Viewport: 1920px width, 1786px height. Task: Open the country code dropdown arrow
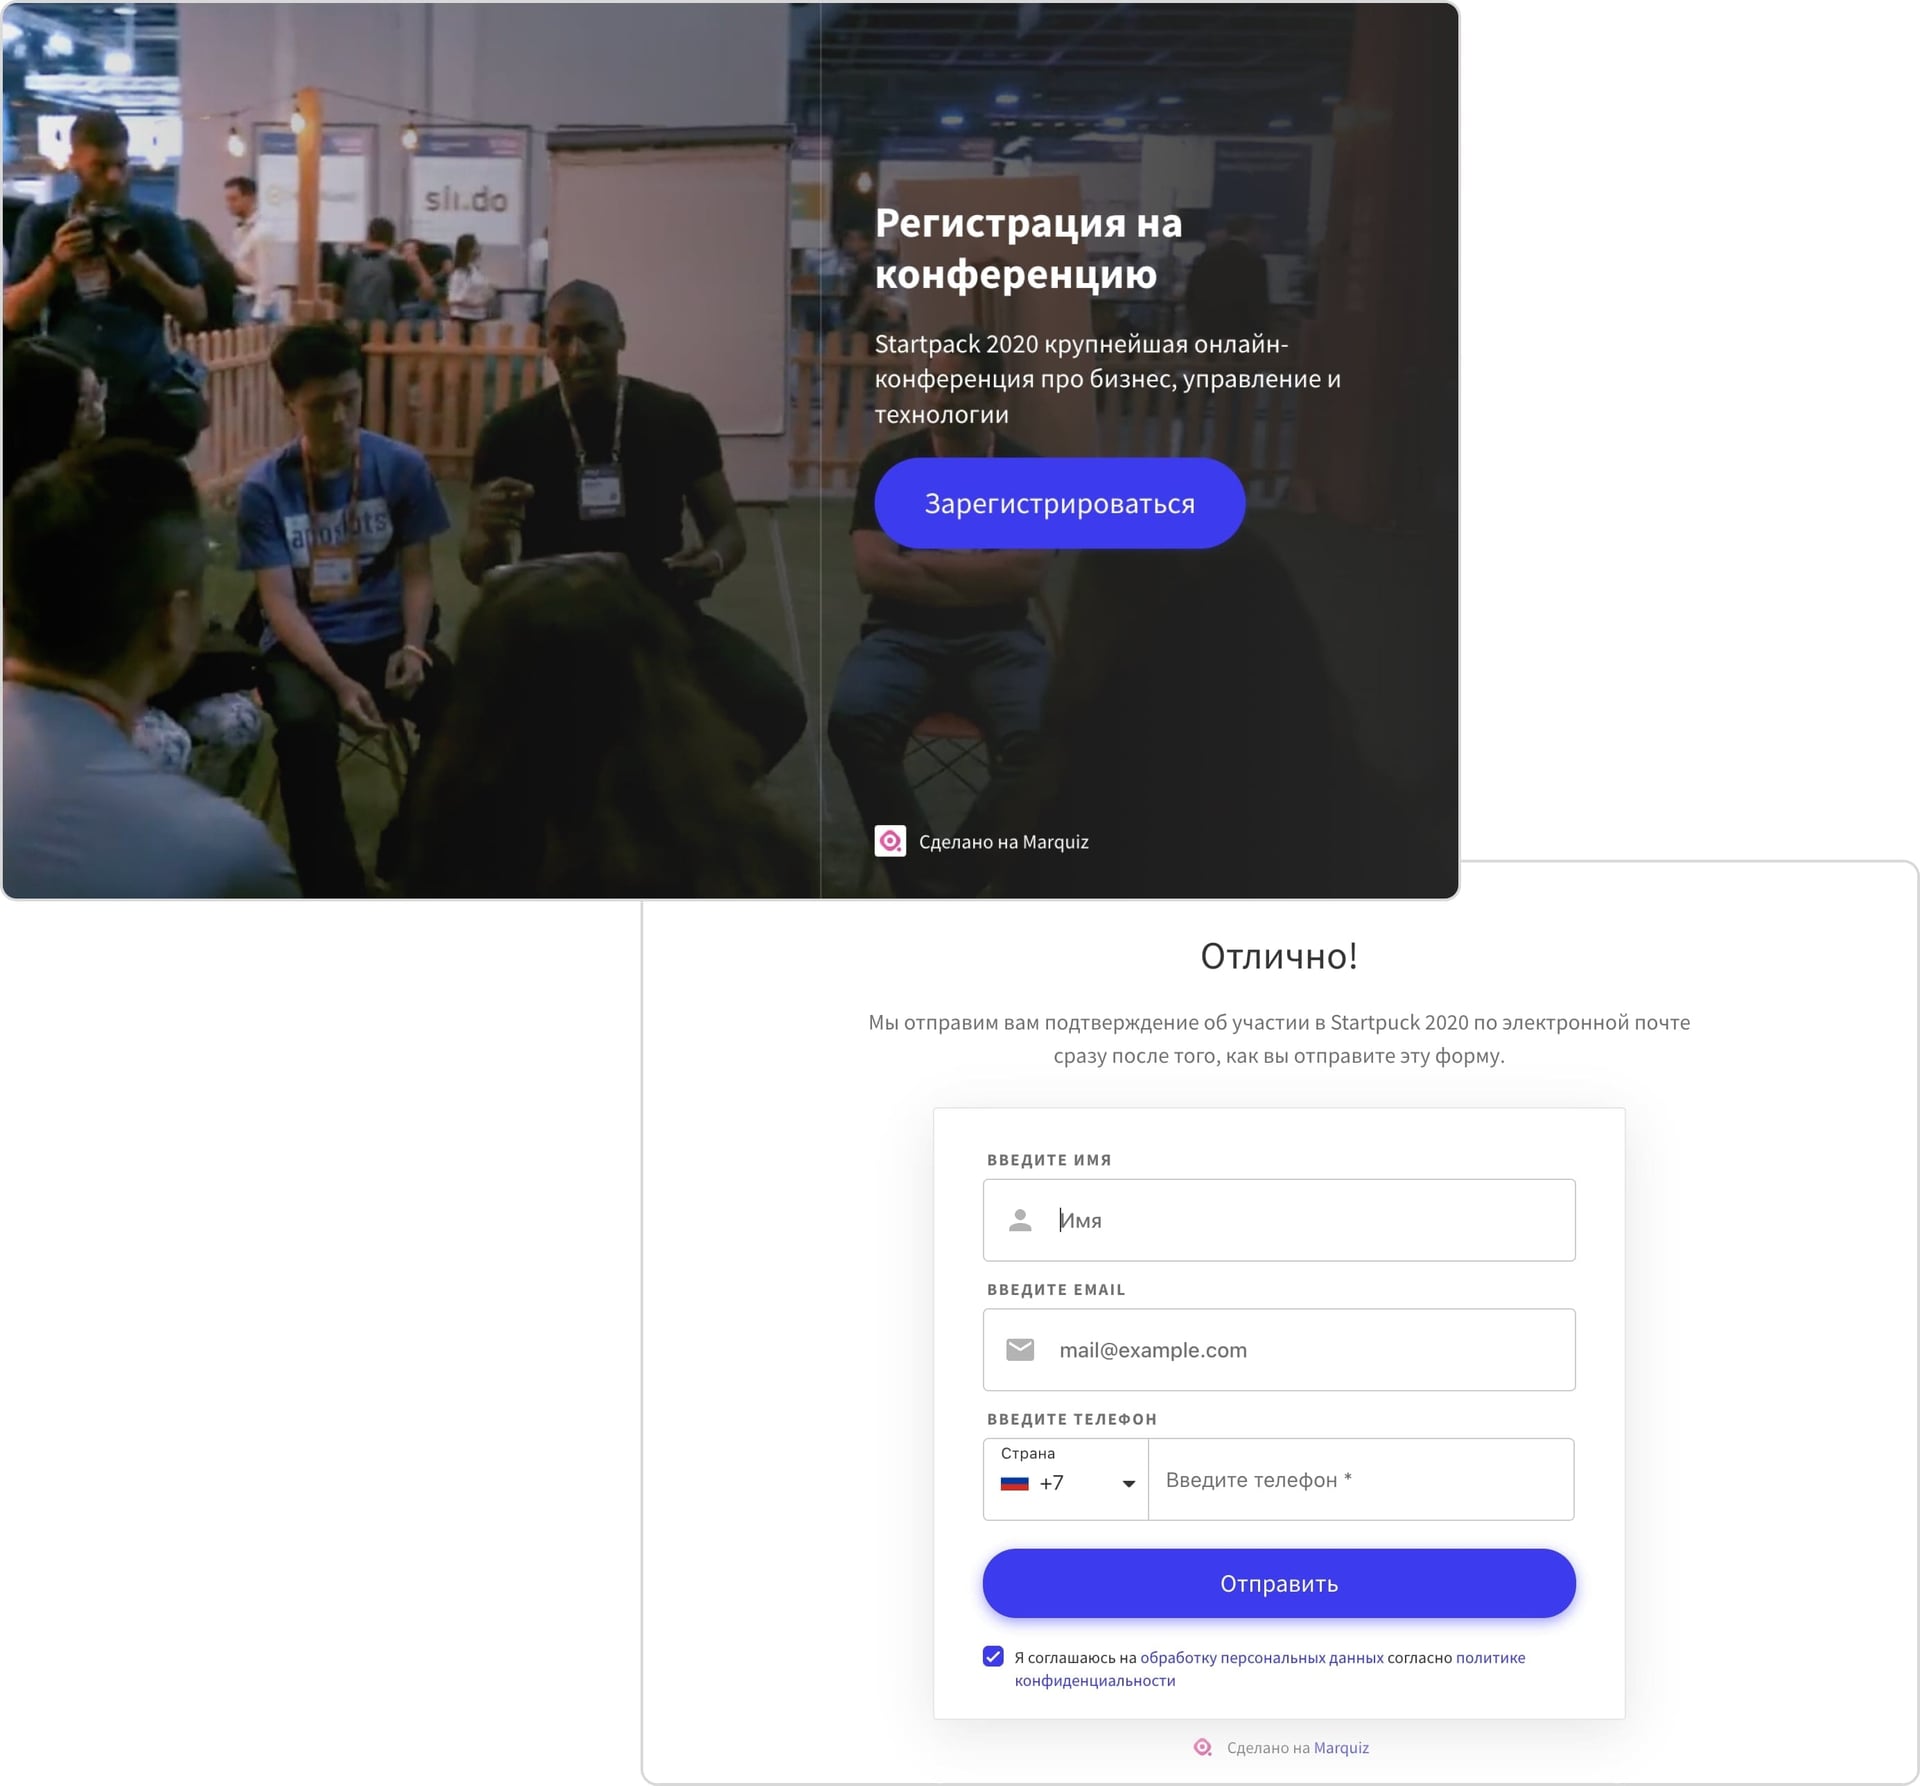1128,1483
